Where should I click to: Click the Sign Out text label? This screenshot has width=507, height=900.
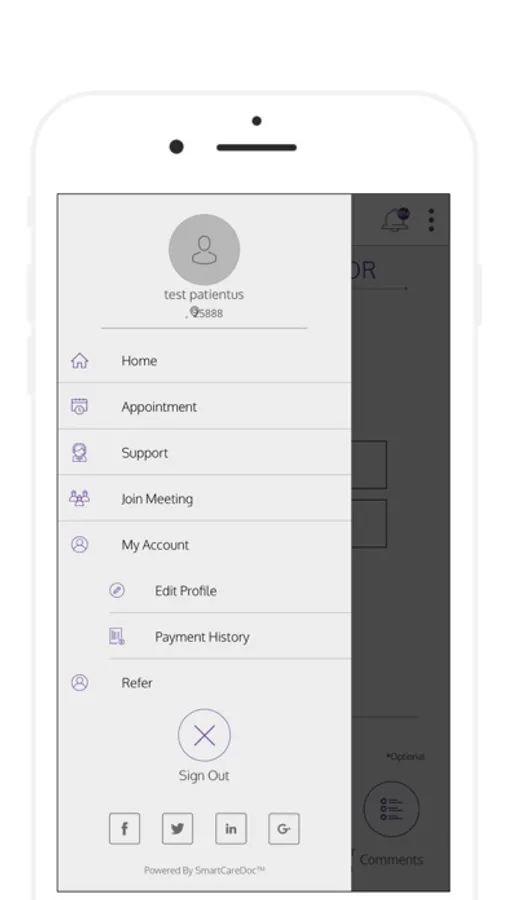coord(204,775)
